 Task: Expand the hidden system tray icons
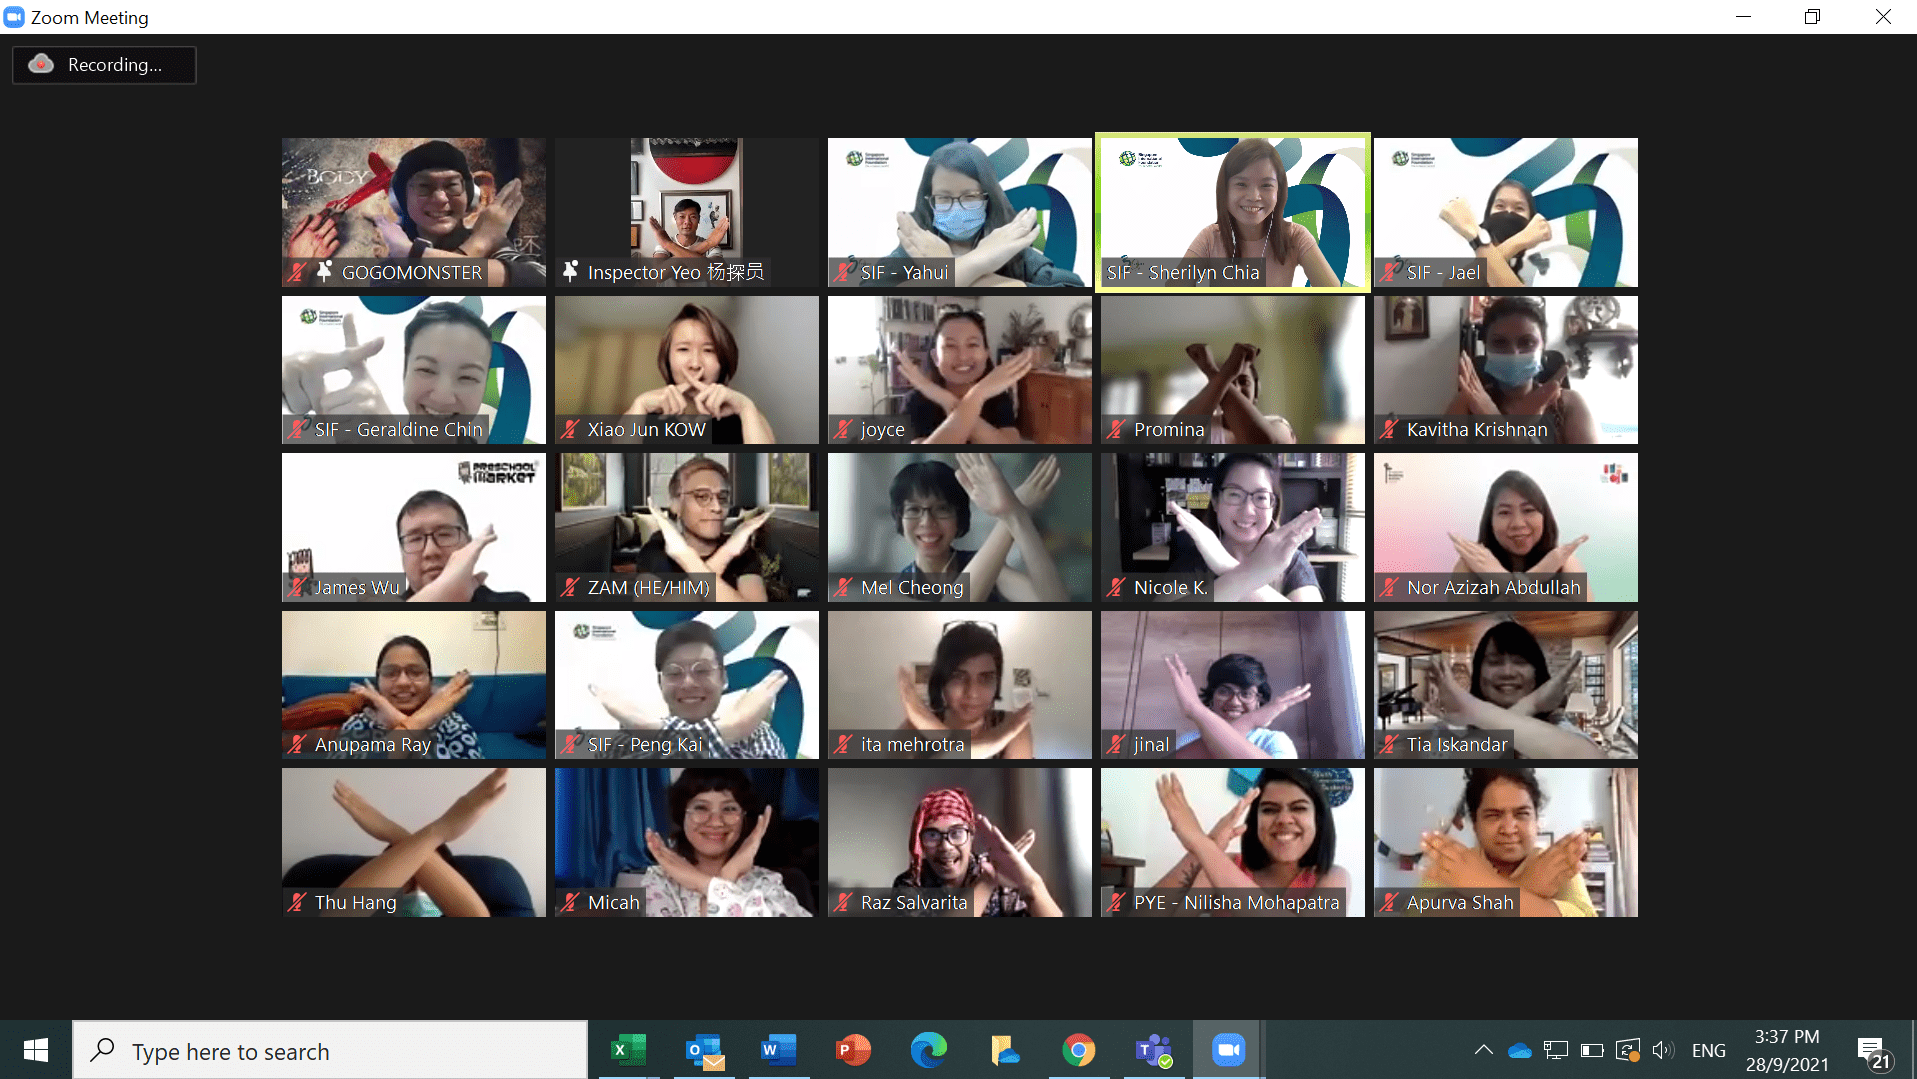pyautogui.click(x=1484, y=1050)
